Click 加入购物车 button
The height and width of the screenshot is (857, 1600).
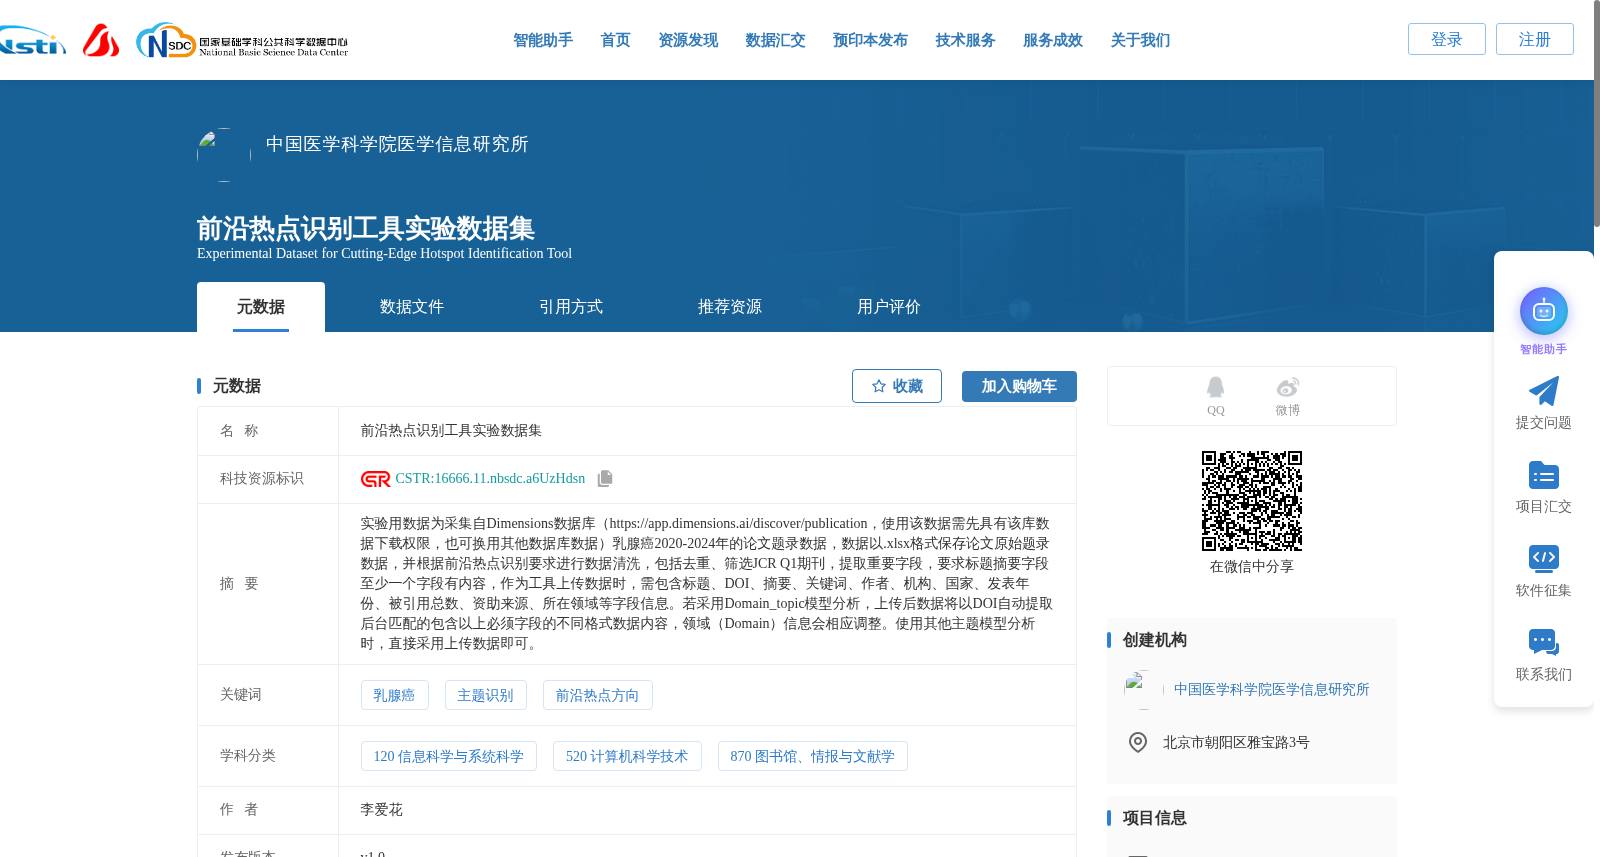1019,386
